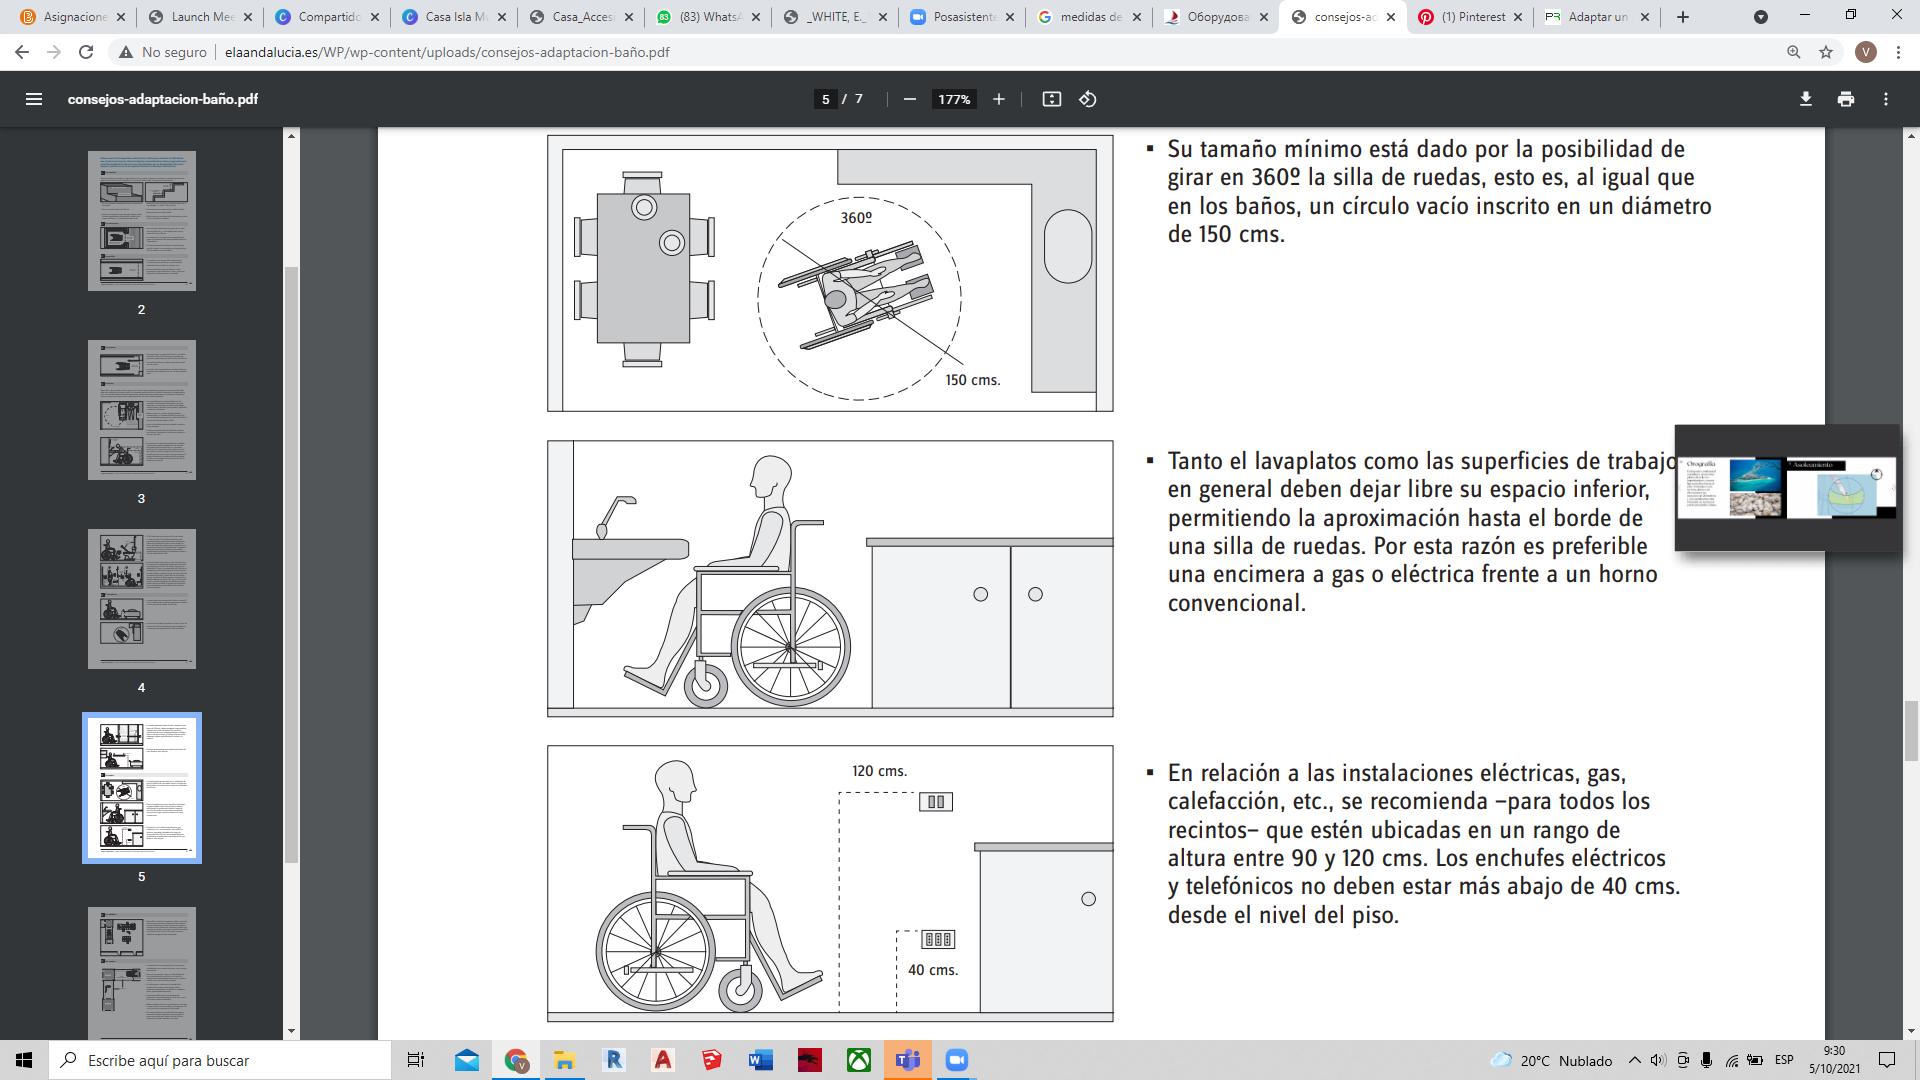Image resolution: width=1920 pixels, height=1080 pixels.
Task: Open Microsoft Teams from the taskbar
Action: coord(908,1060)
